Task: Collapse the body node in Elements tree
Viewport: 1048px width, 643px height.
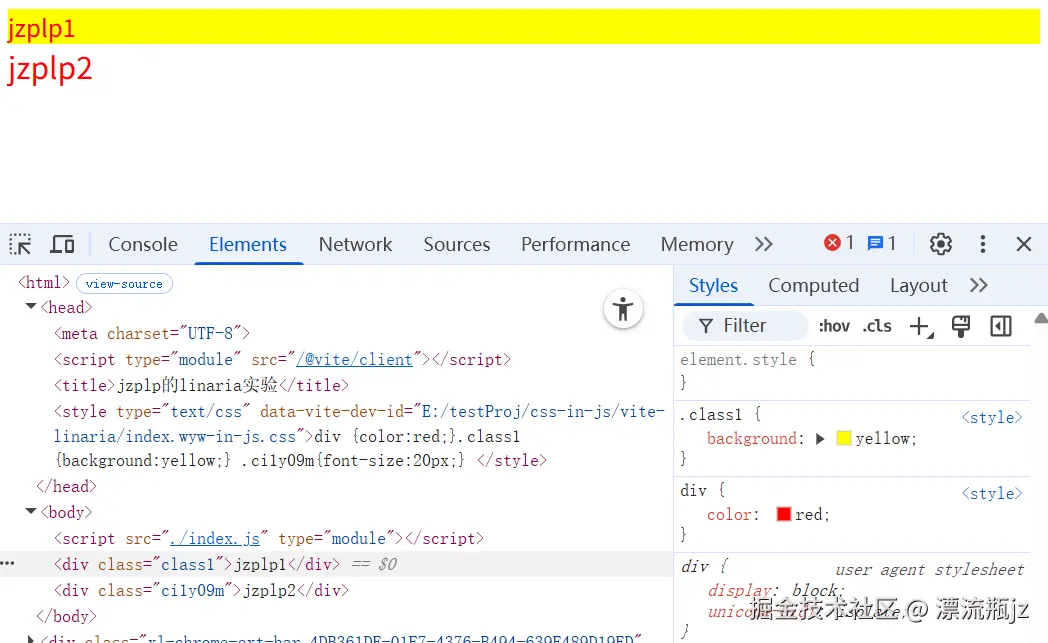Action: tap(31, 512)
